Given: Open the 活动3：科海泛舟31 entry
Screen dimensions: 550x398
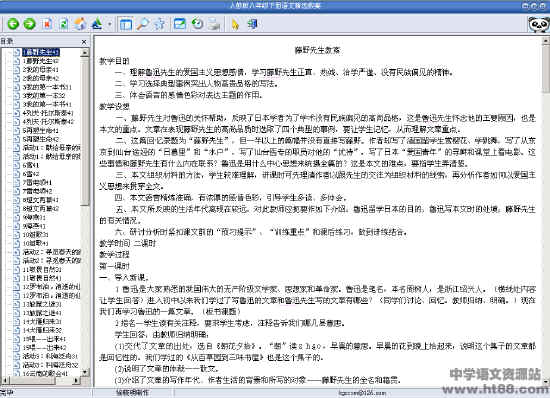Looking at the screenshot, I should (50, 356).
